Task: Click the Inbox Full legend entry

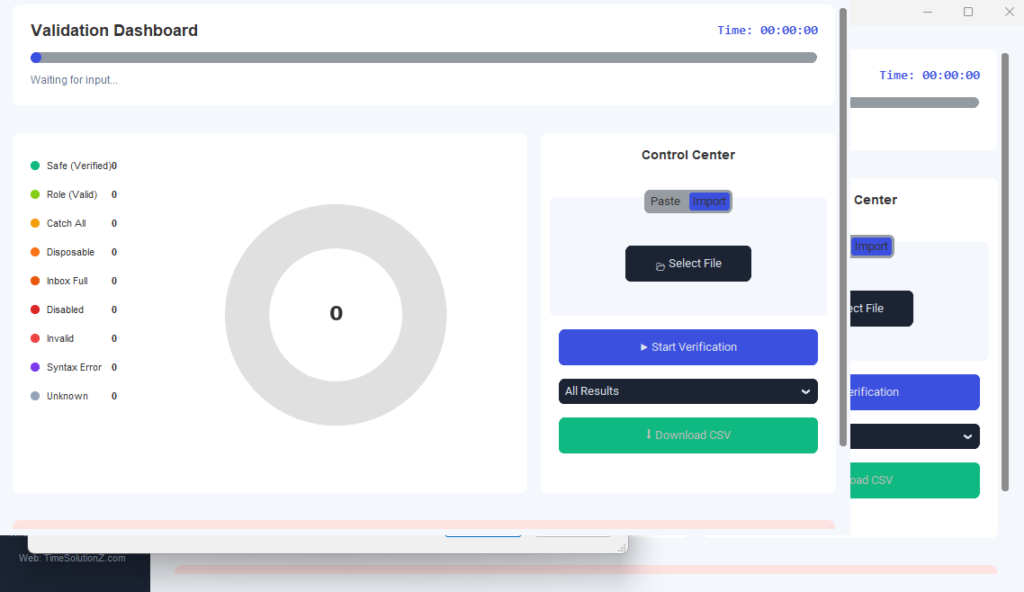Action: [67, 281]
